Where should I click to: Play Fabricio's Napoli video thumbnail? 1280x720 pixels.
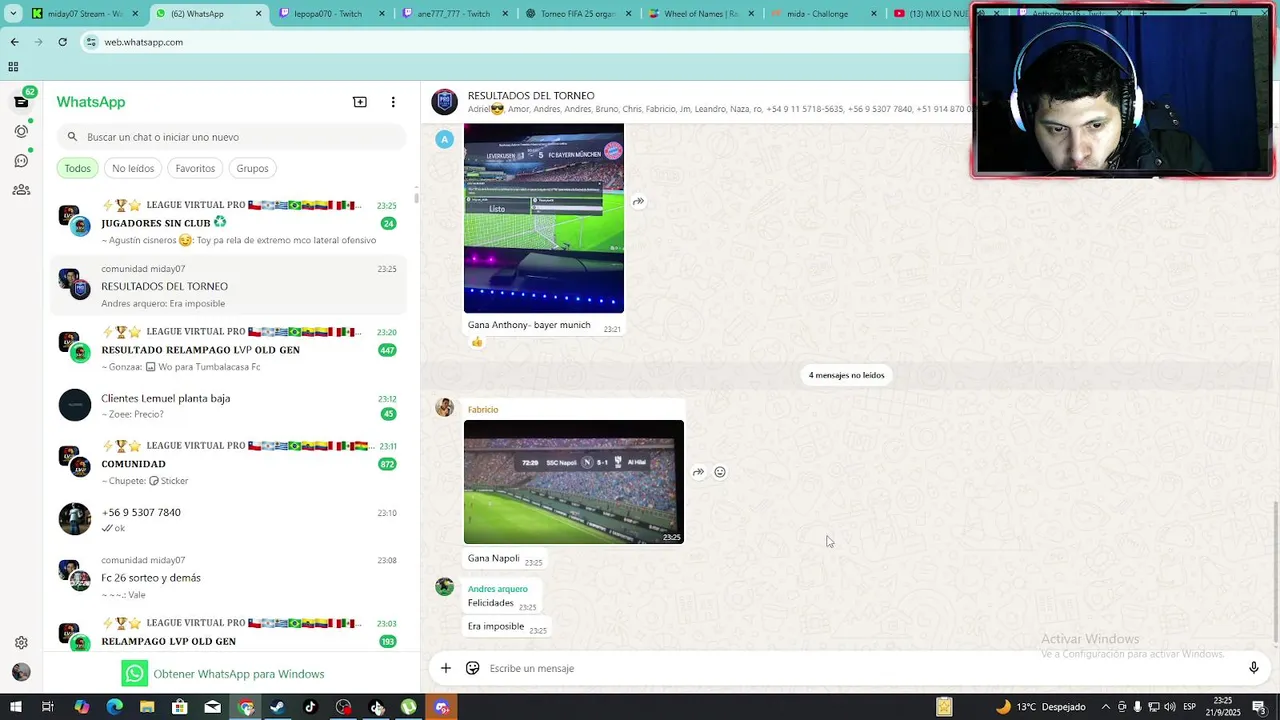pyautogui.click(x=574, y=482)
